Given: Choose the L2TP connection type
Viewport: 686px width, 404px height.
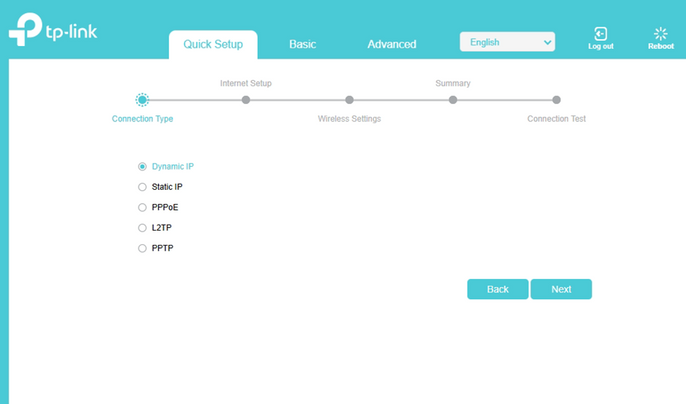Looking at the screenshot, I should (x=142, y=228).
